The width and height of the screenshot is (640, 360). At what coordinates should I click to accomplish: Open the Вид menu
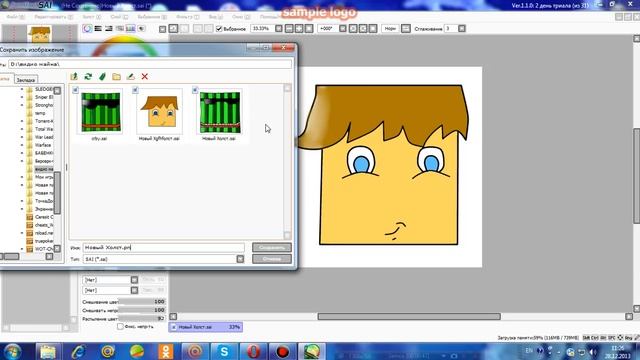tap(216, 17)
